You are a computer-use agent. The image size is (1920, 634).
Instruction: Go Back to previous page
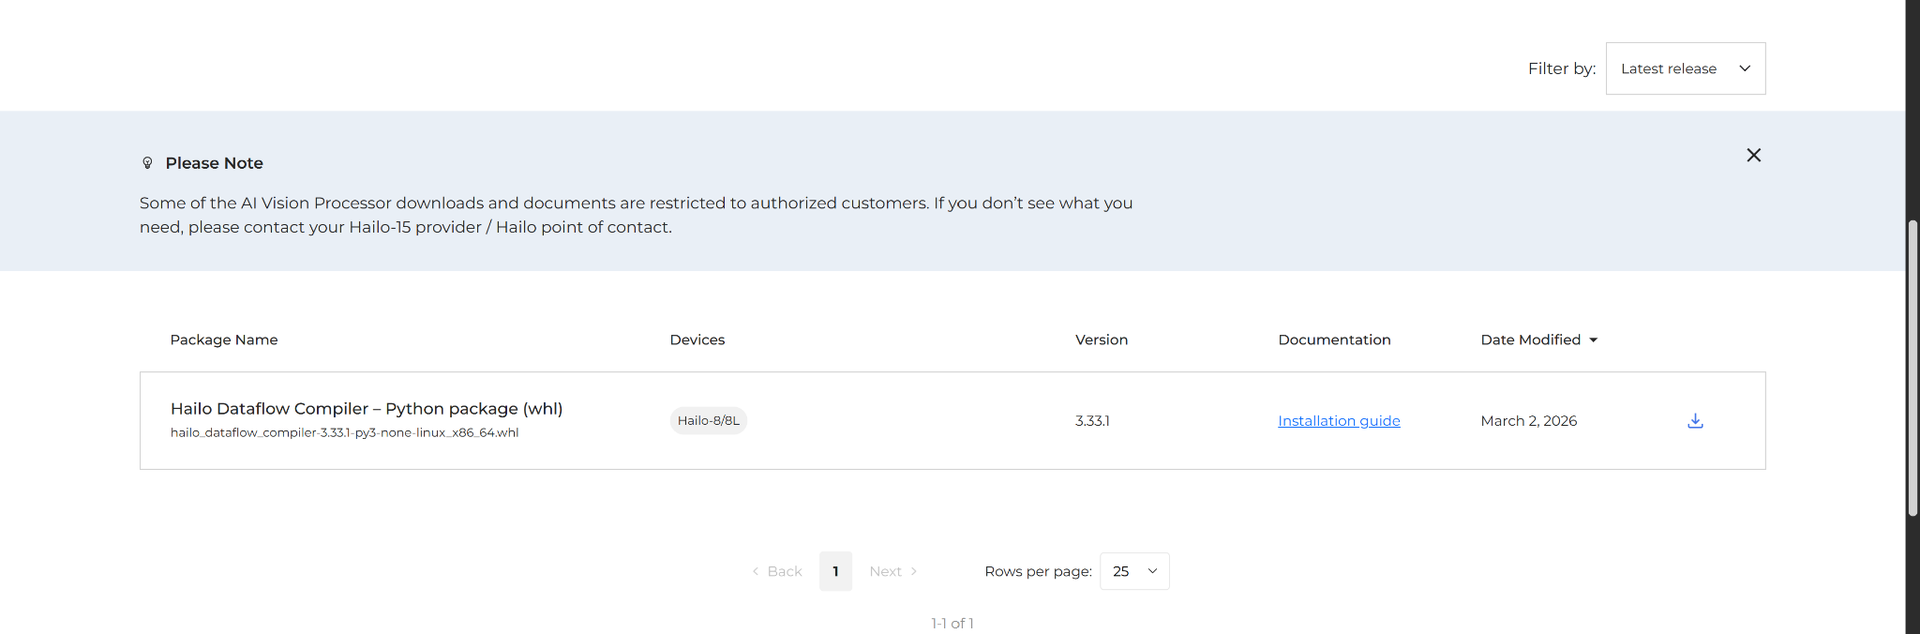777,571
